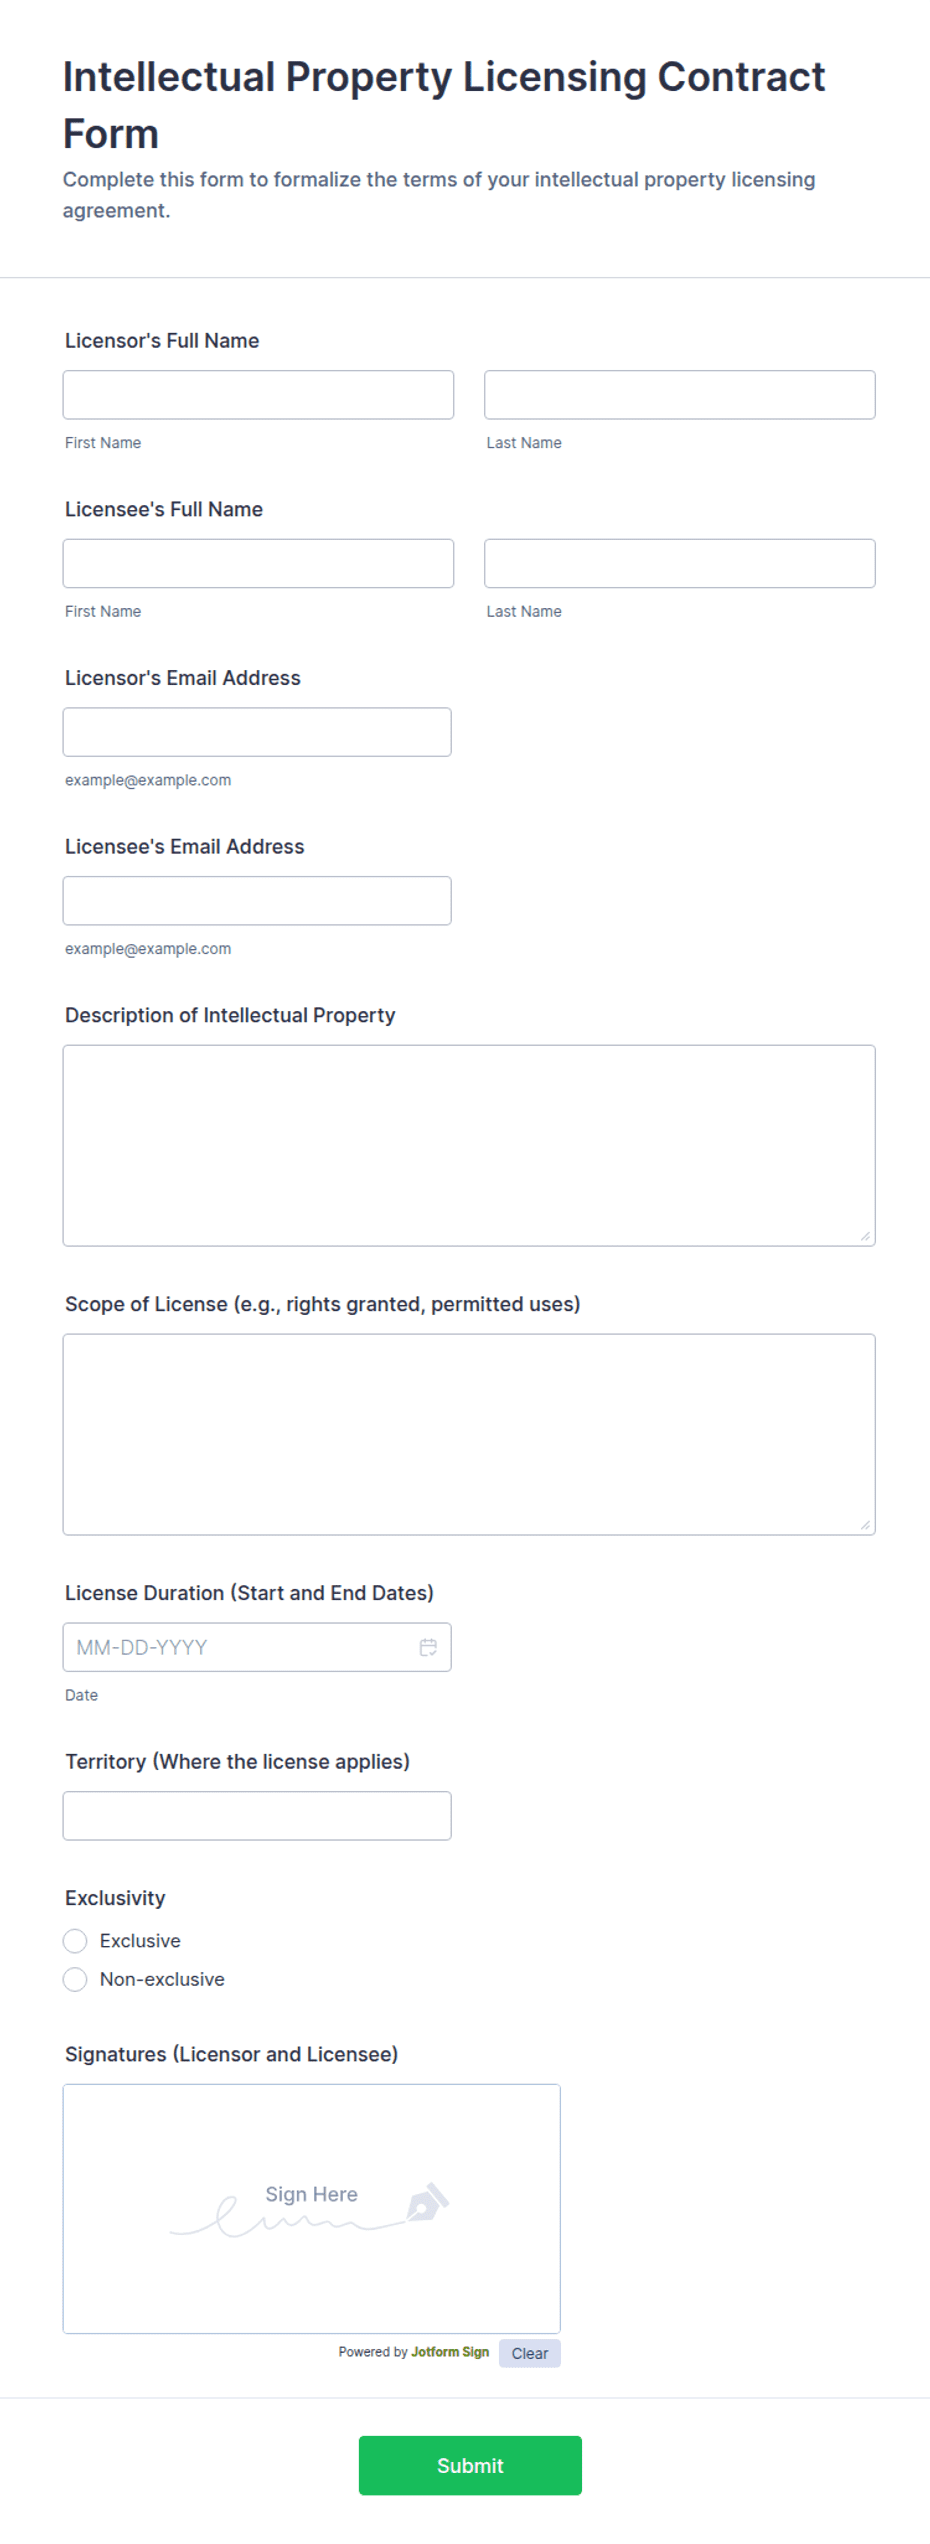Grab the Description textarea resize handle
930x2544 pixels.
(865, 1237)
